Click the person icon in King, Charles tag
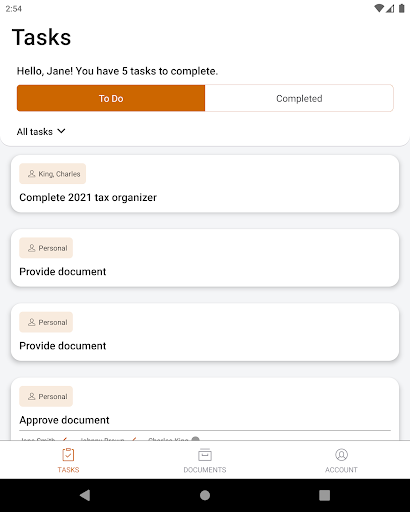Screen dimensions: 410x512 point(32,174)
